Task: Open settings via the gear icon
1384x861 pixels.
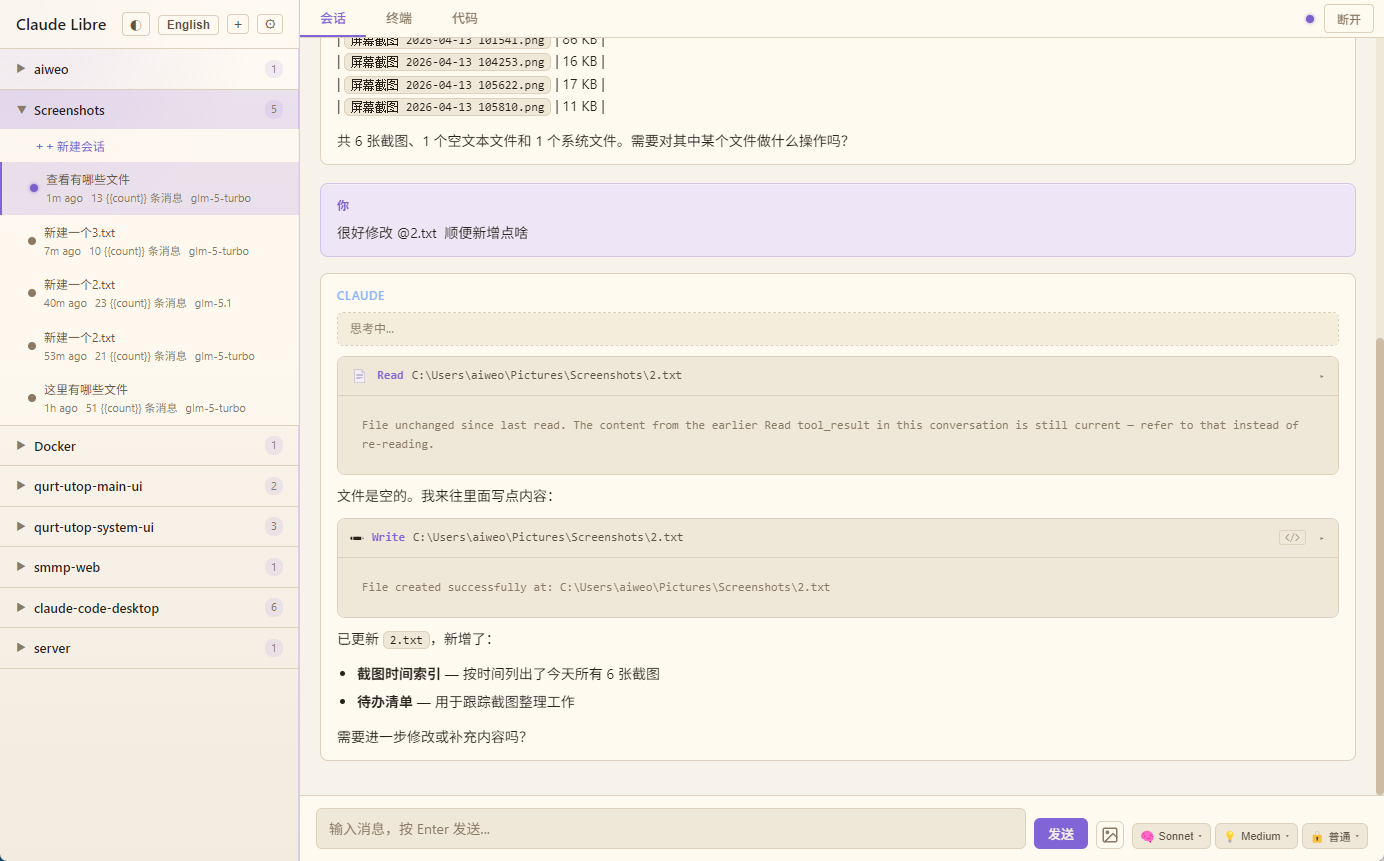Action: point(270,24)
